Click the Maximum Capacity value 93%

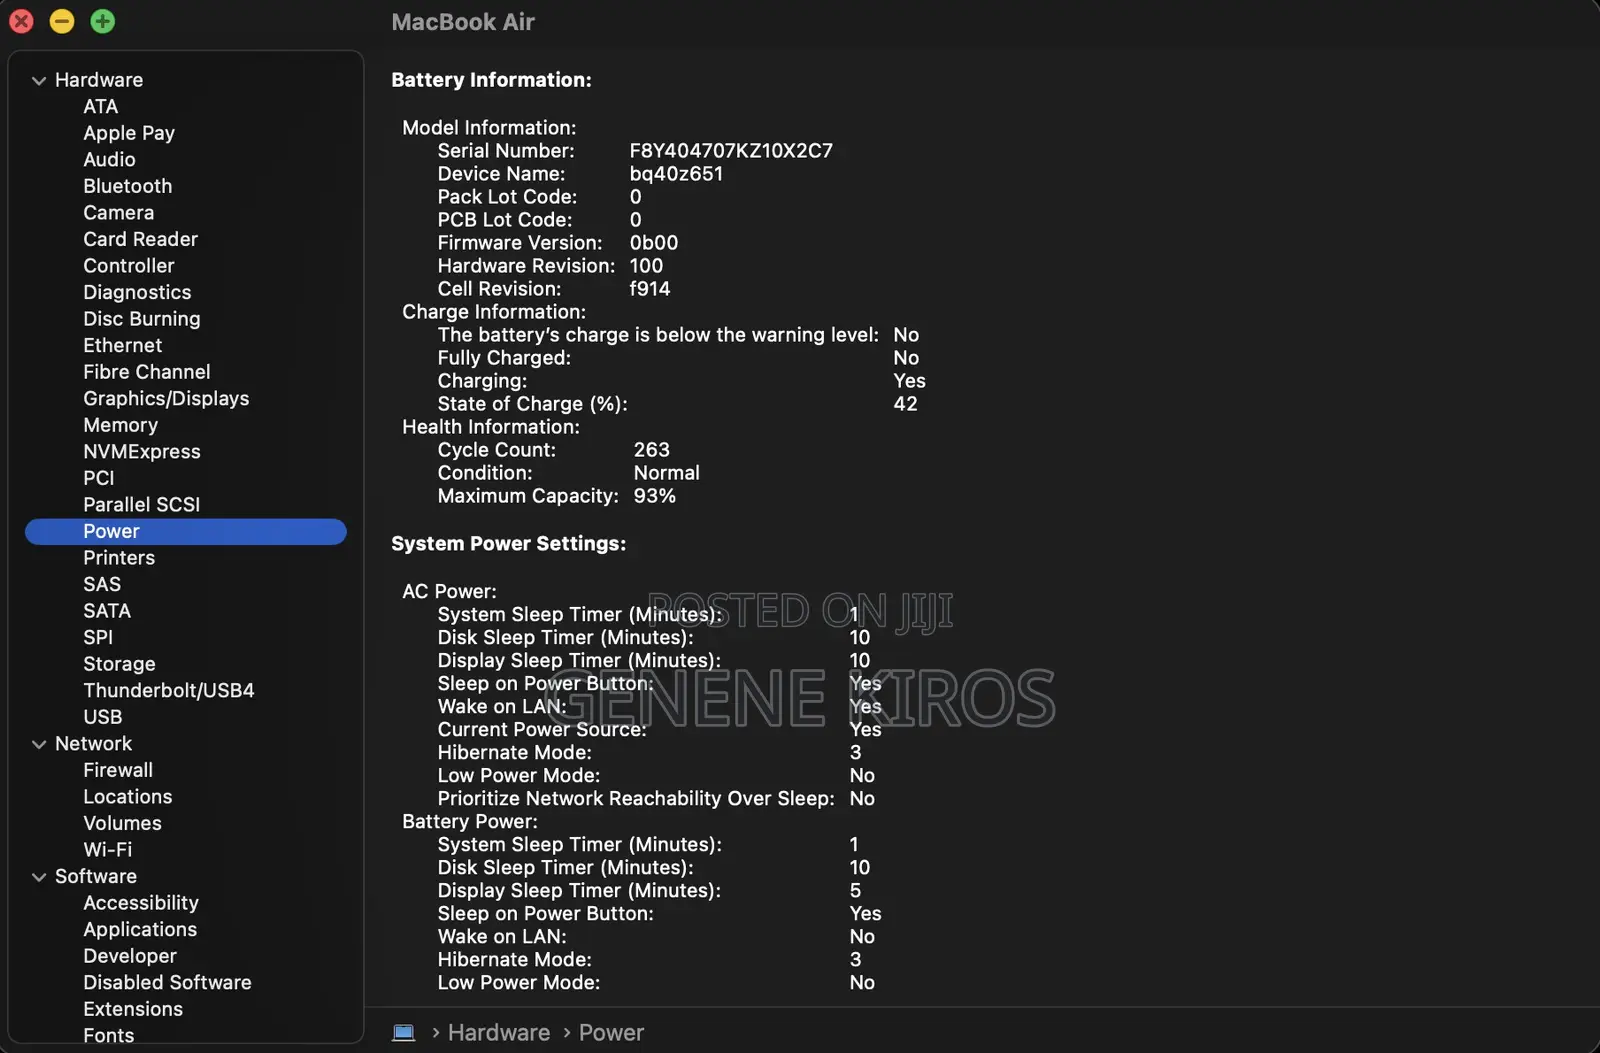click(x=655, y=496)
